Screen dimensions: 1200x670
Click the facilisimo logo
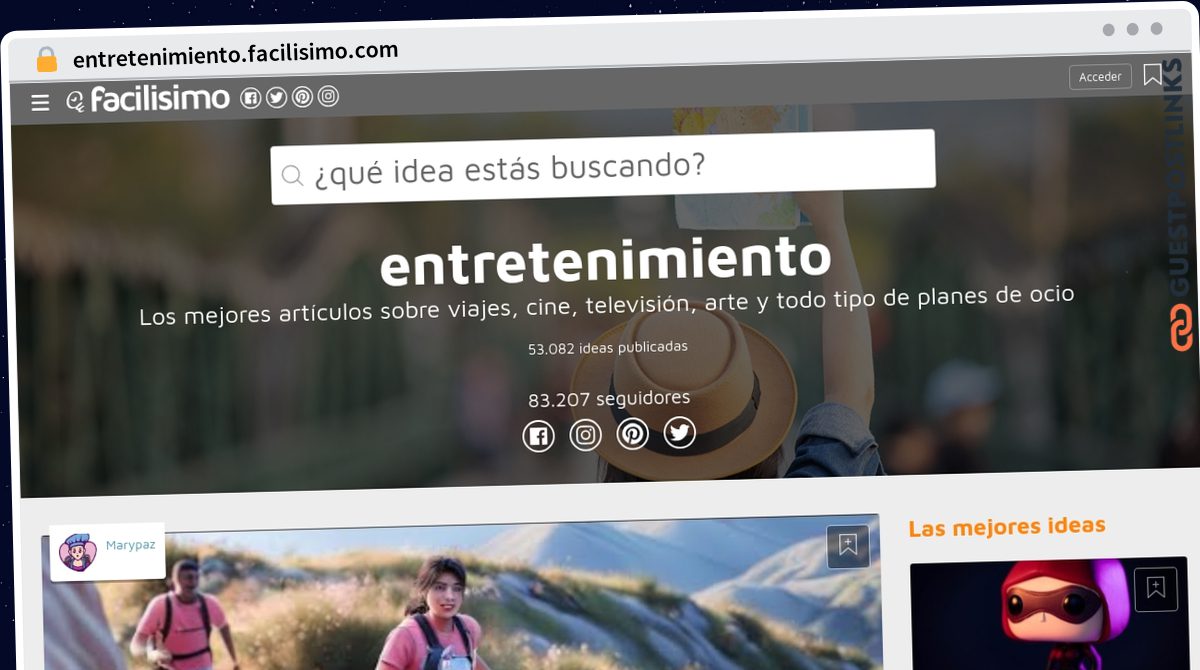148,99
